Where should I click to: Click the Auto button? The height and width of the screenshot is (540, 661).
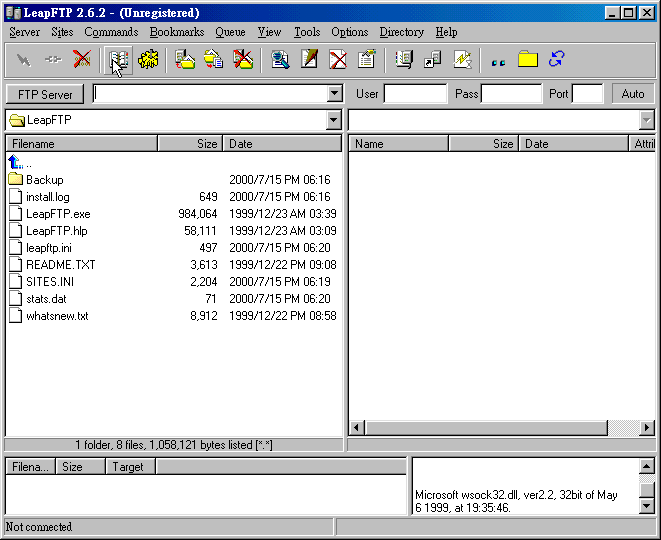tap(633, 94)
